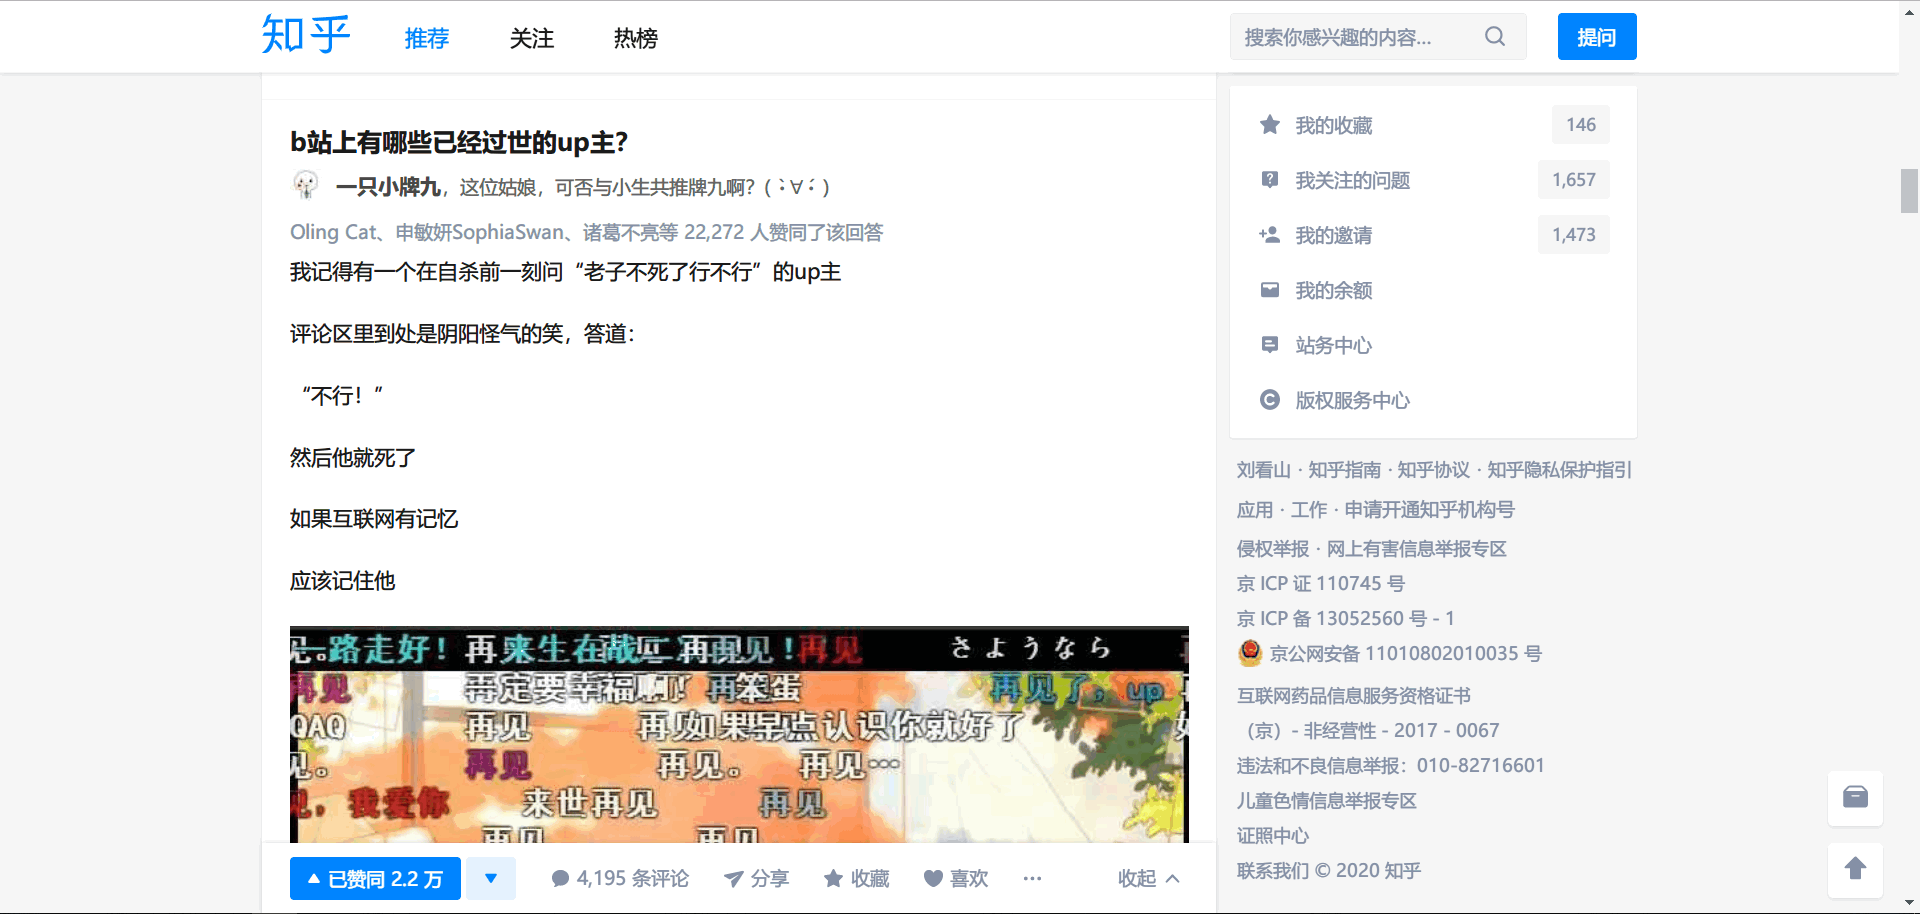Screen dimensions: 1920x914
Task: Open the copyright service center item
Action: click(1351, 400)
